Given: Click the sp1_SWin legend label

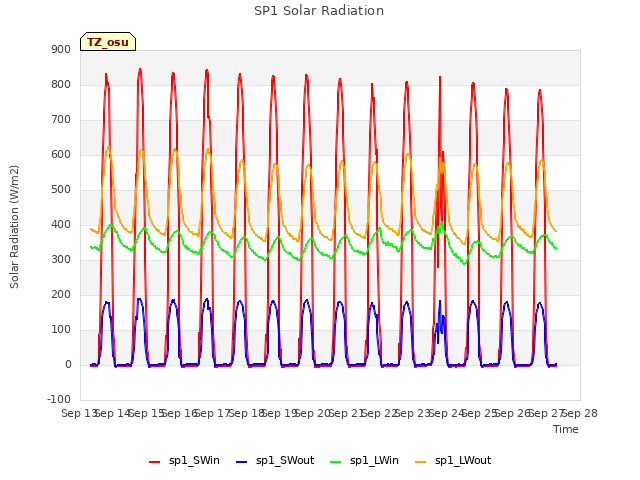Looking at the screenshot, I should [x=194, y=460].
